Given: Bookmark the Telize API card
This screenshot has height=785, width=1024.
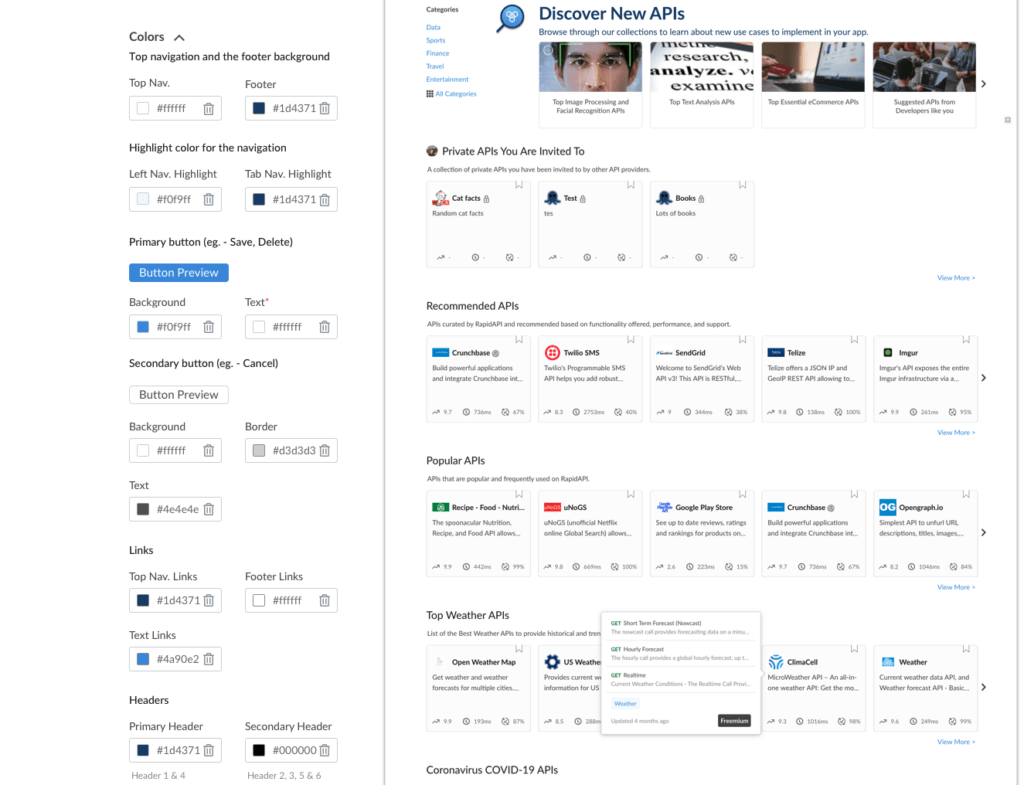Looking at the screenshot, I should (x=854, y=340).
